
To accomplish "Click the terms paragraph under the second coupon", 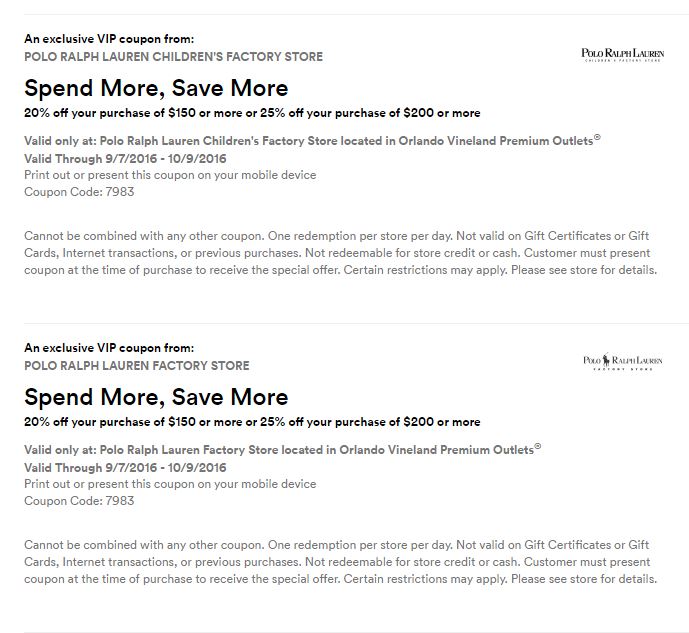I will tap(340, 561).
